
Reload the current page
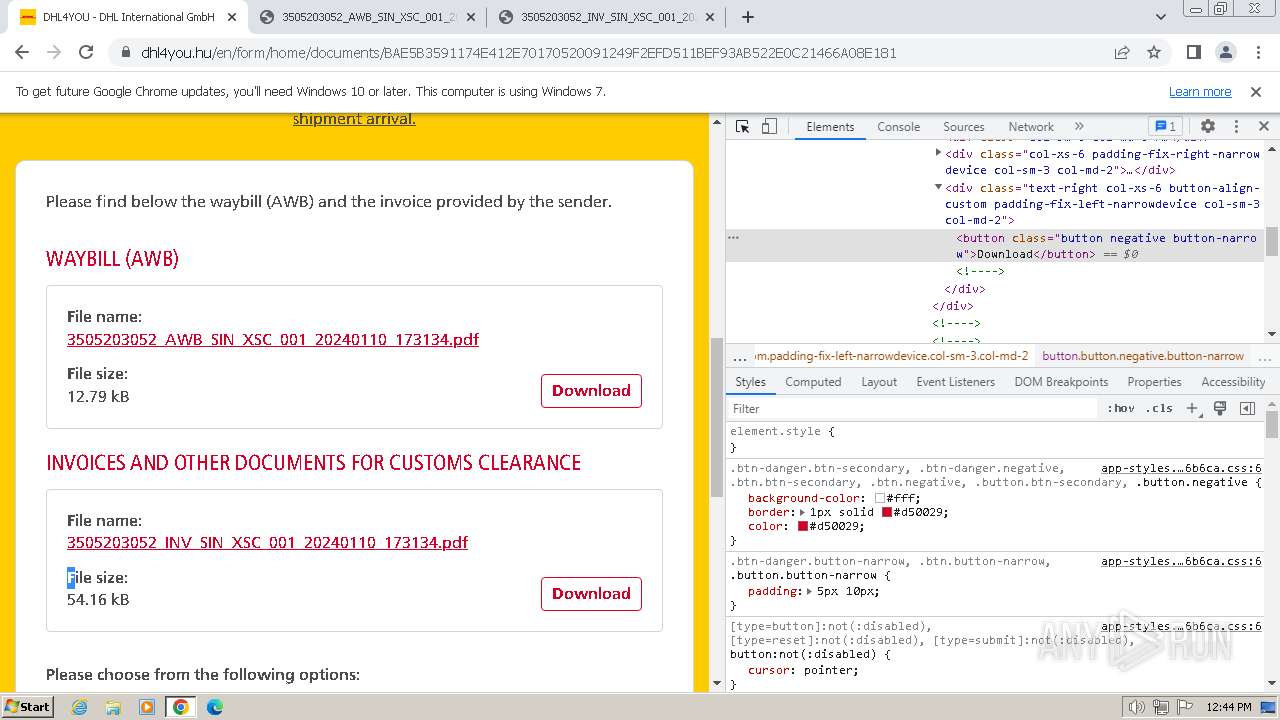point(86,53)
